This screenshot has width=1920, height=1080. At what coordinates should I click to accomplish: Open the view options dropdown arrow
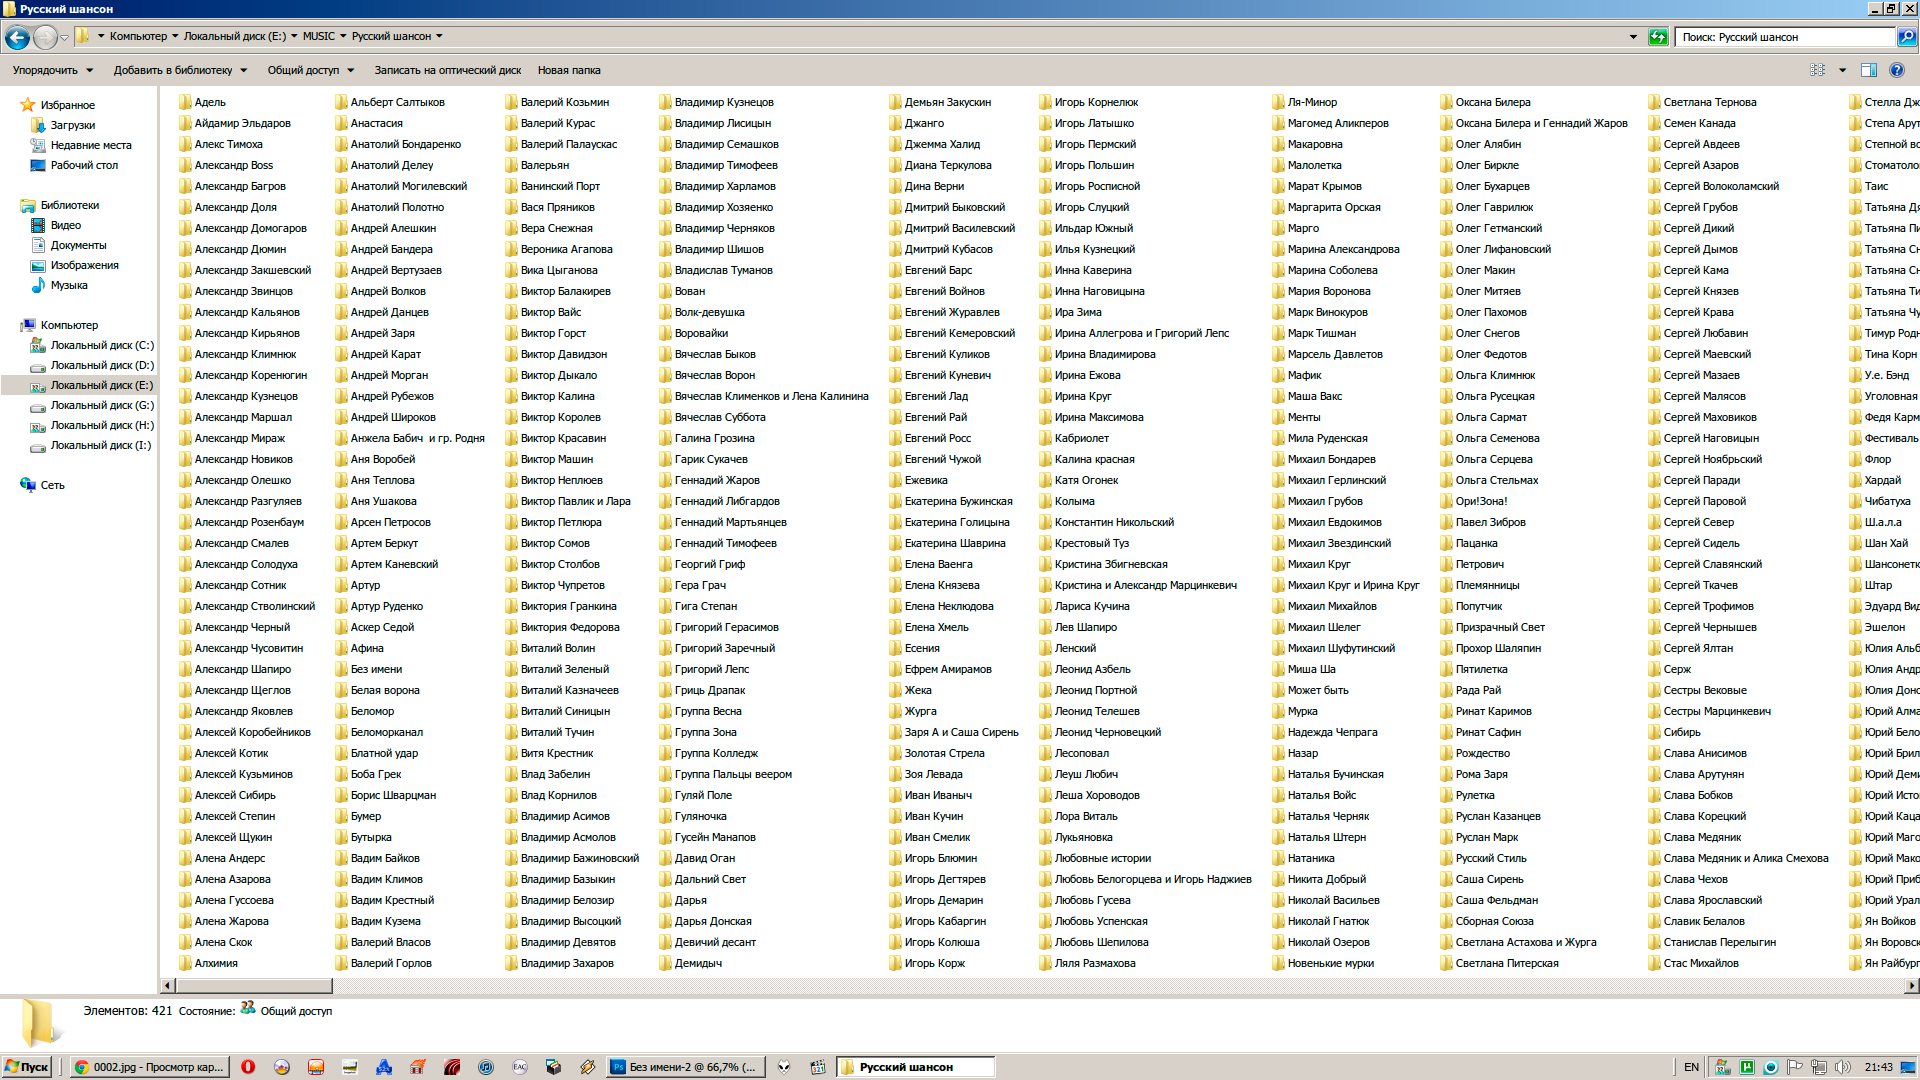point(1842,70)
